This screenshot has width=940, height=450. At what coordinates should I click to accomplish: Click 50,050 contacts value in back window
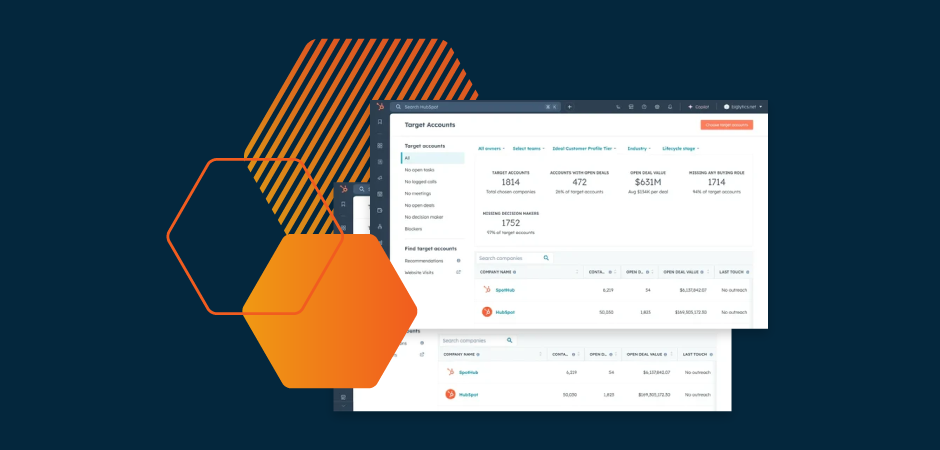(569, 394)
